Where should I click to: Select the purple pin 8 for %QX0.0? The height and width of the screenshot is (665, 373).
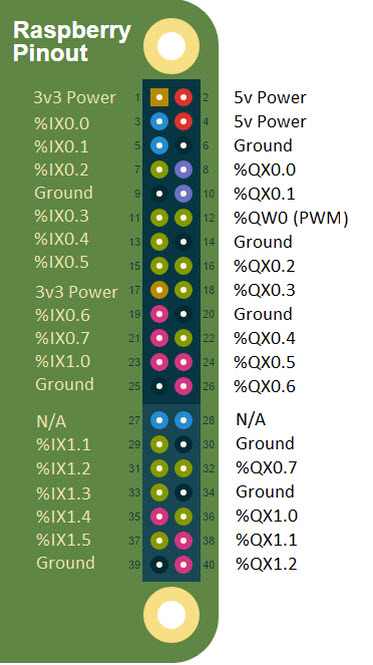[183, 170]
